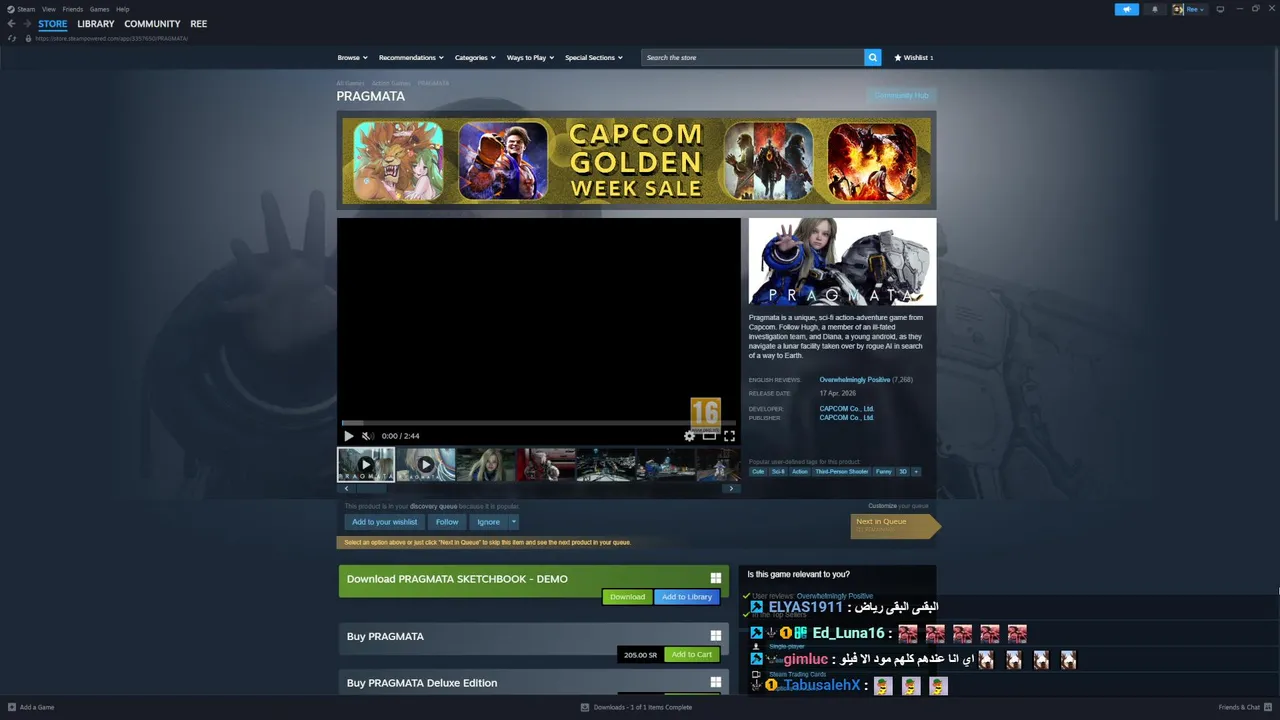This screenshot has width=1280, height=720.
Task: Go forward with the right arrow
Action: click(x=26, y=24)
